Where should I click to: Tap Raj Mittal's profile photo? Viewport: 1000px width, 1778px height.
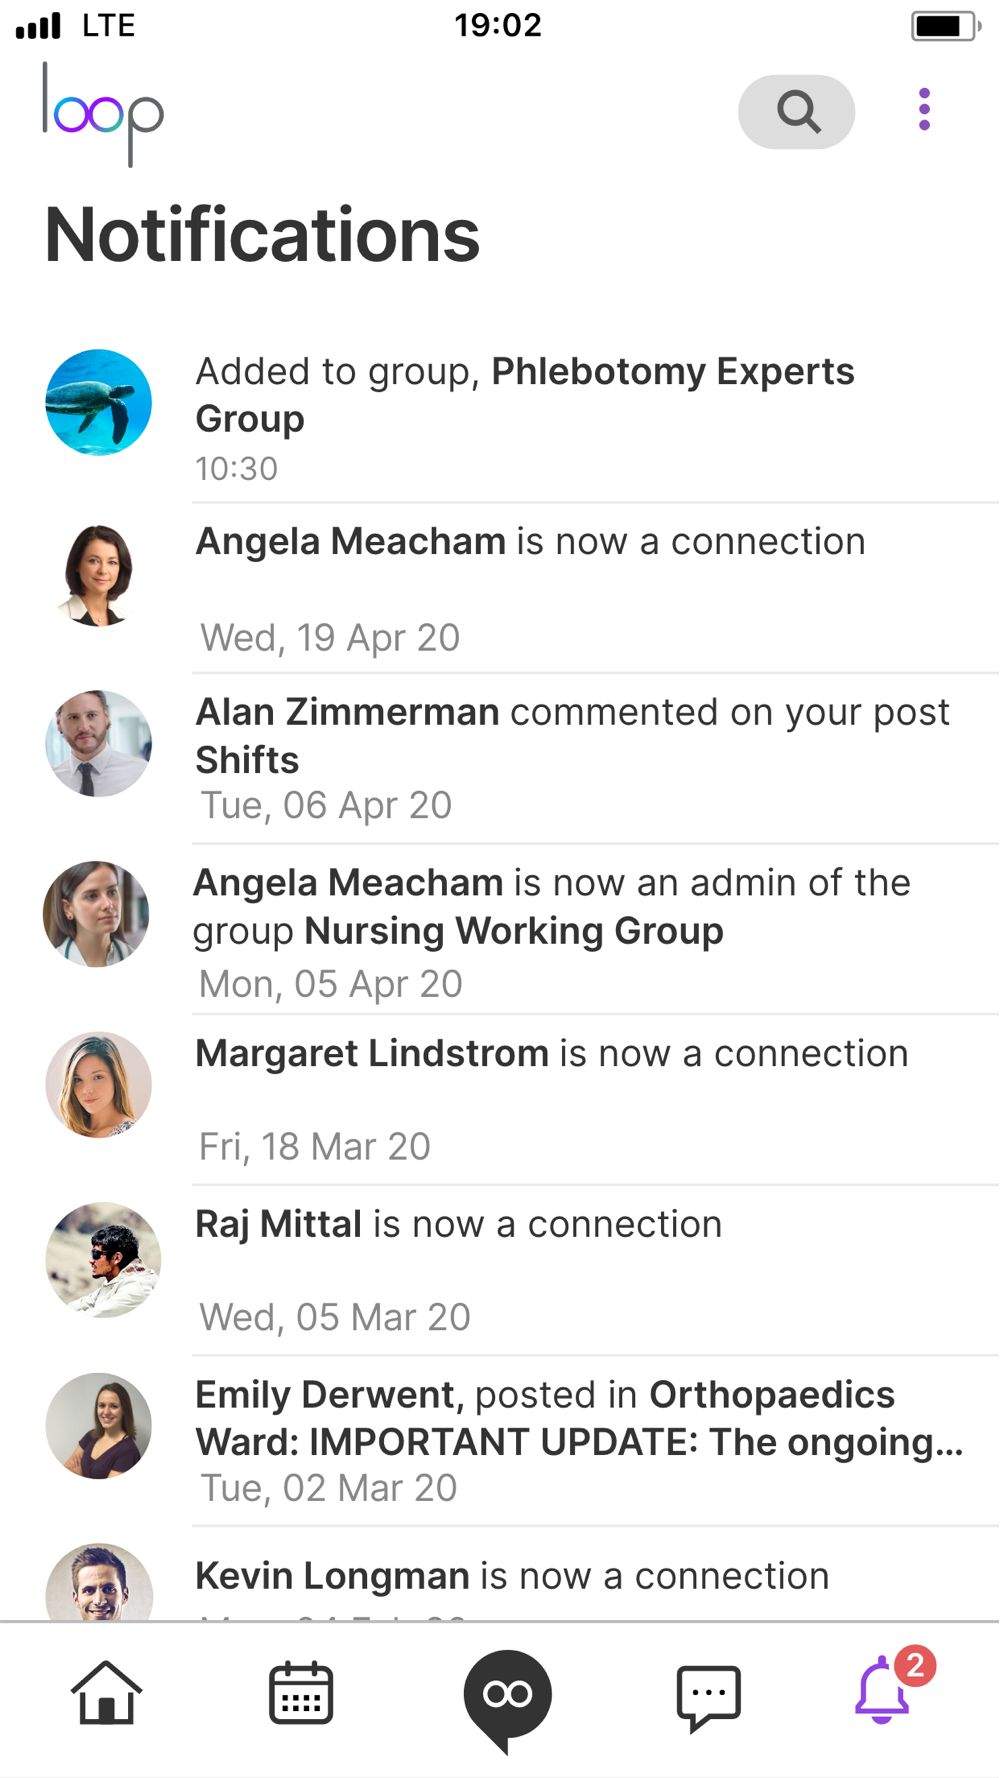click(x=102, y=1259)
